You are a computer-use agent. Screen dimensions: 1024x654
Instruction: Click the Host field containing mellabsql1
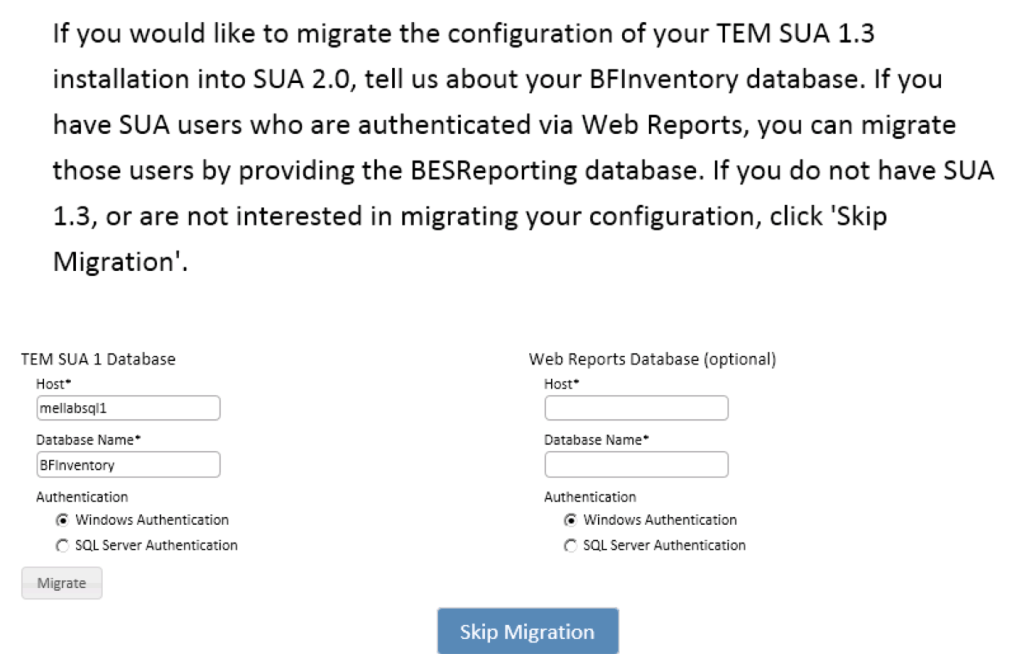pyautogui.click(x=128, y=407)
